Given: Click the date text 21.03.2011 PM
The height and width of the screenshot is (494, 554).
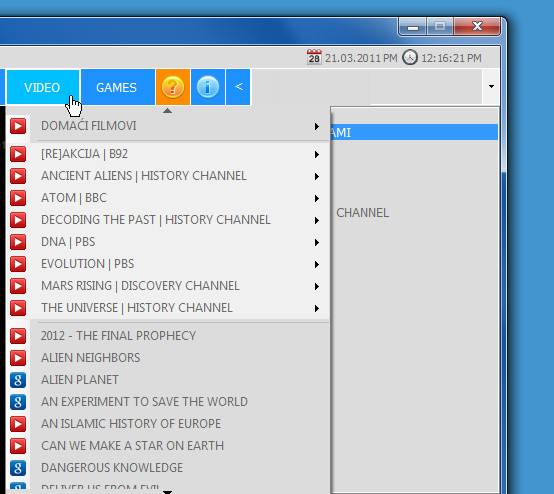Looking at the screenshot, I should click(x=361, y=58).
